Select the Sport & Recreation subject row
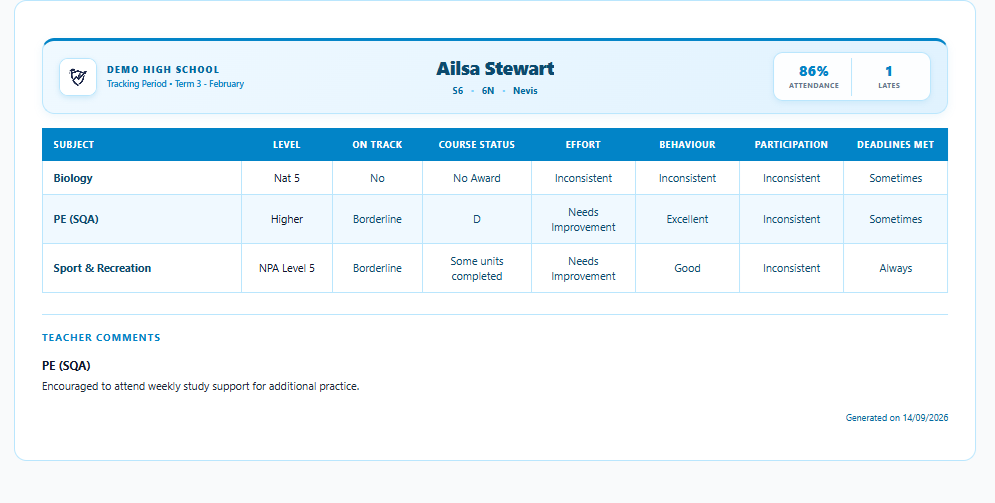995x503 pixels. pos(495,268)
